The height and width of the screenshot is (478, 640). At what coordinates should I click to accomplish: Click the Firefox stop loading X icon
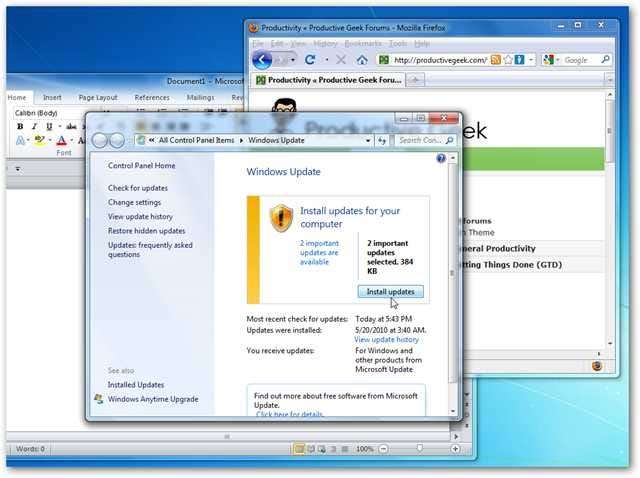[x=341, y=60]
